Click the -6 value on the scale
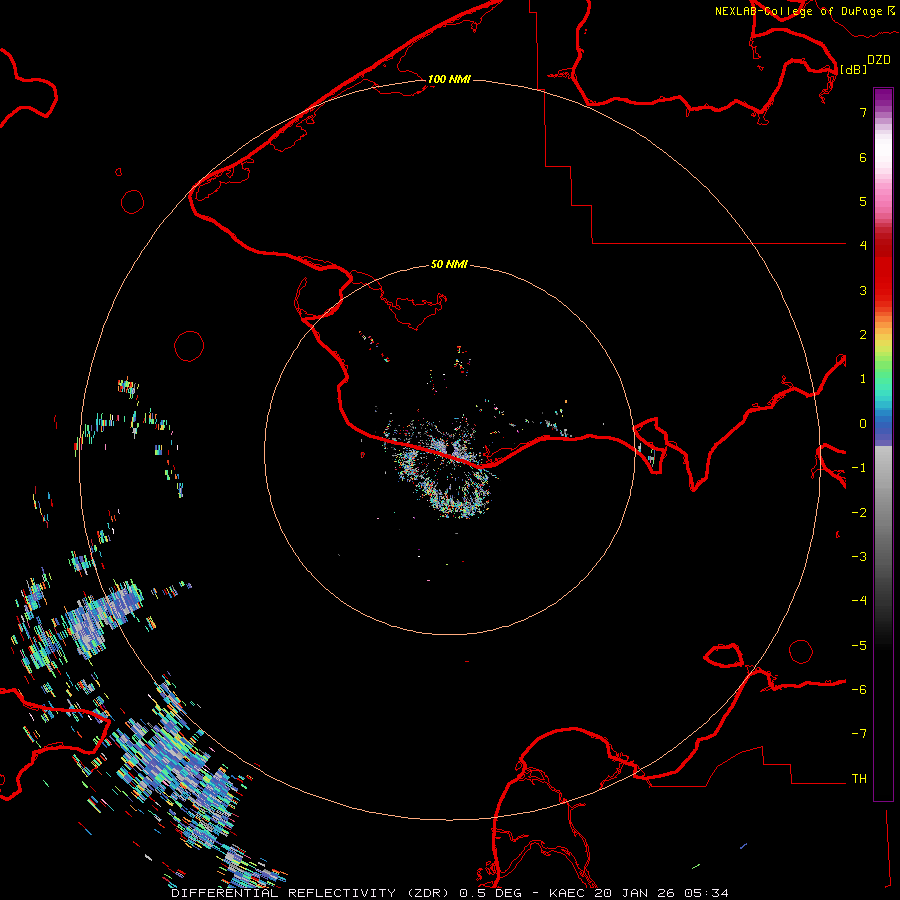This screenshot has width=900, height=900. click(x=859, y=690)
